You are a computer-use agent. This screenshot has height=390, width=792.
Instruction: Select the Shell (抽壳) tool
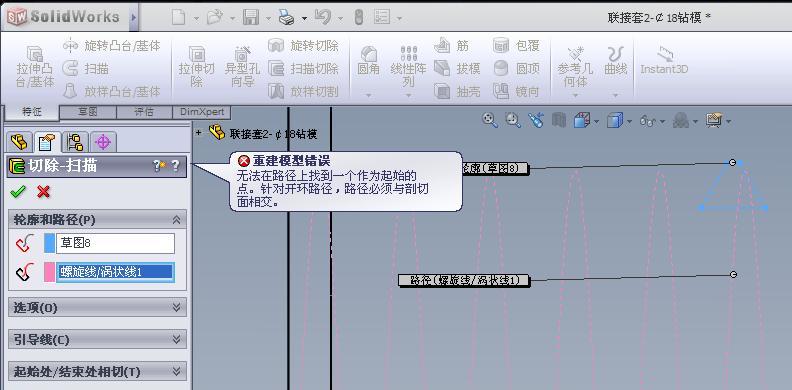click(457, 91)
